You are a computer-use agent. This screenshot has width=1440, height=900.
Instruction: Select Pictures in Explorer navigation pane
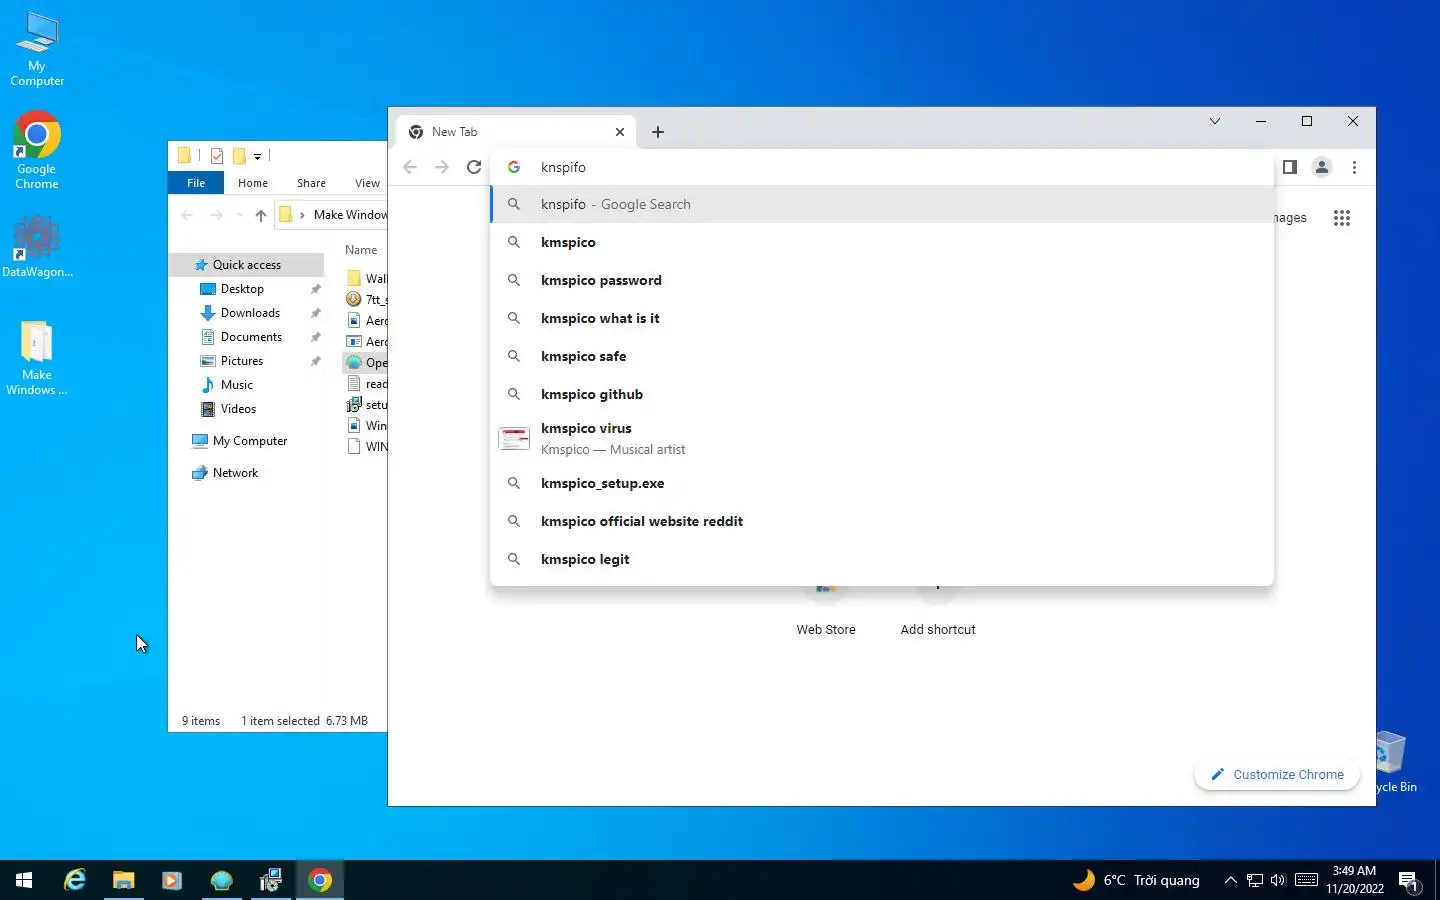[x=242, y=361]
